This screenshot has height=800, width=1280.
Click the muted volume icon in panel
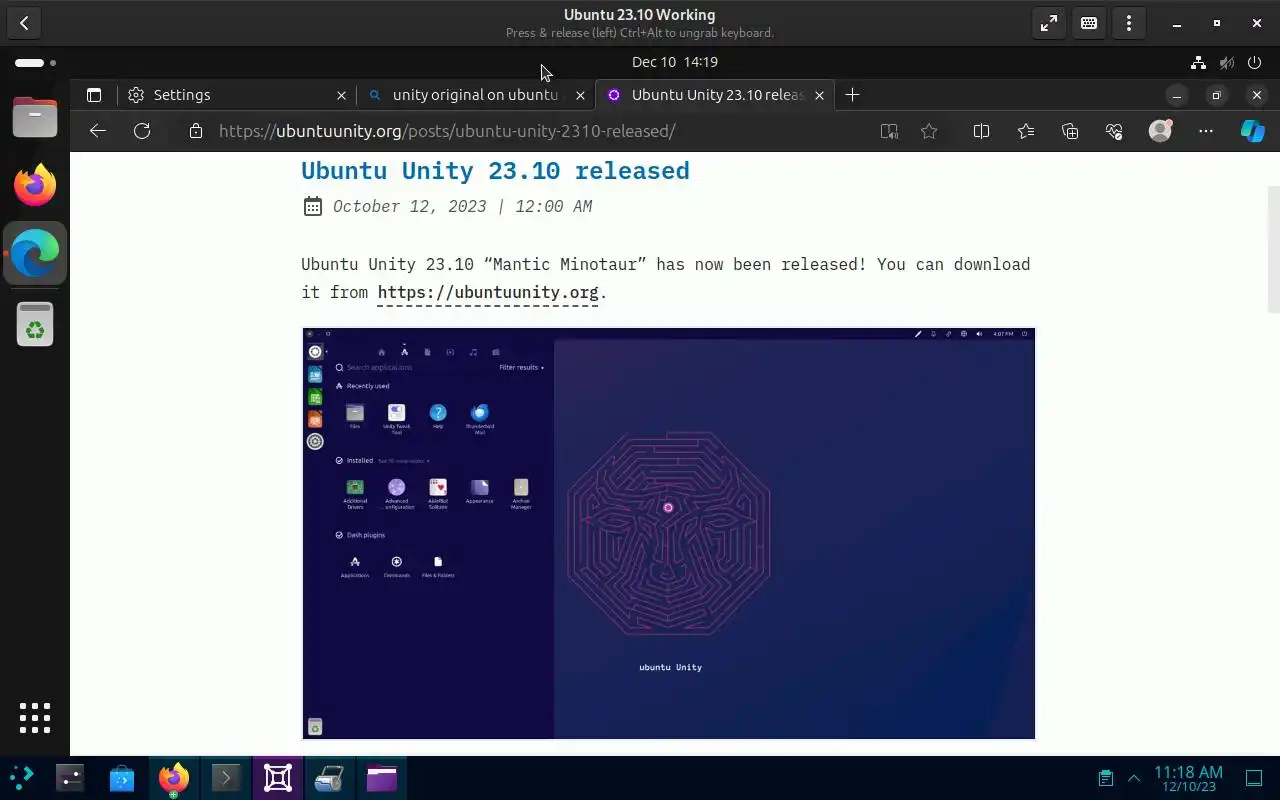(1227, 62)
